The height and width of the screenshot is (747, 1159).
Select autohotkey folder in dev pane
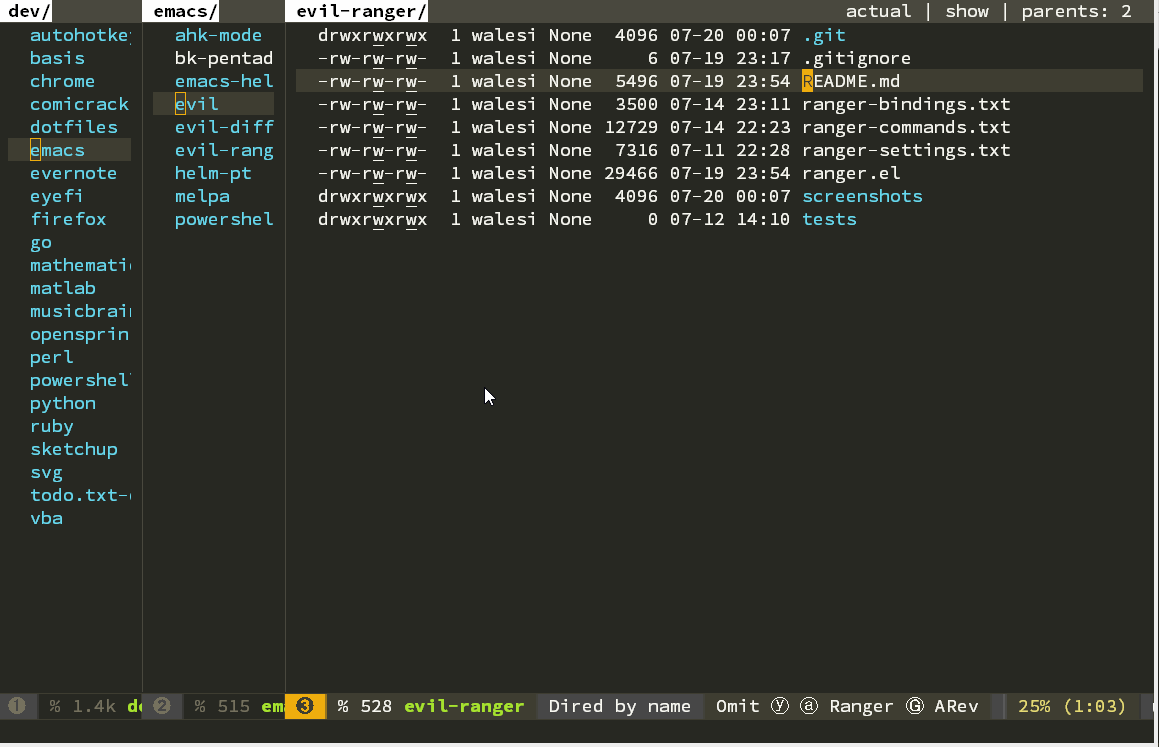80,35
